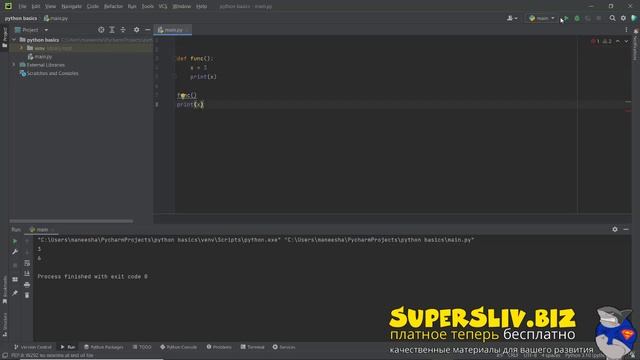Rerun main with green arrow in Run panel
Viewport: 640px width, 360px height.
(x=15, y=241)
